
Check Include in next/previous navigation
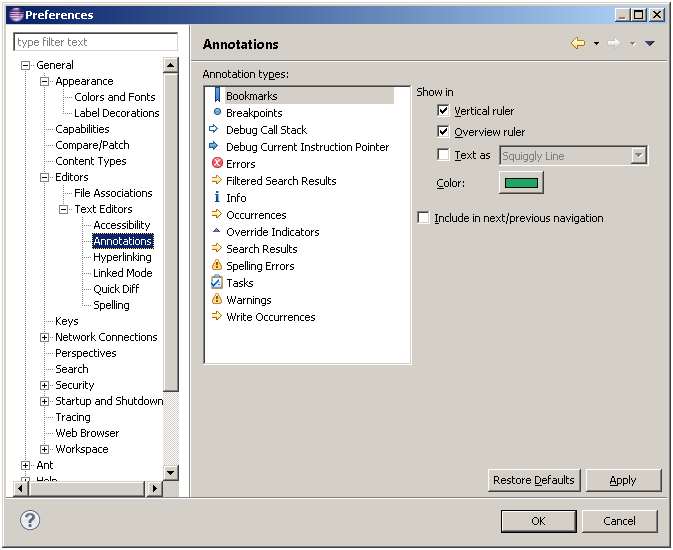point(423,218)
